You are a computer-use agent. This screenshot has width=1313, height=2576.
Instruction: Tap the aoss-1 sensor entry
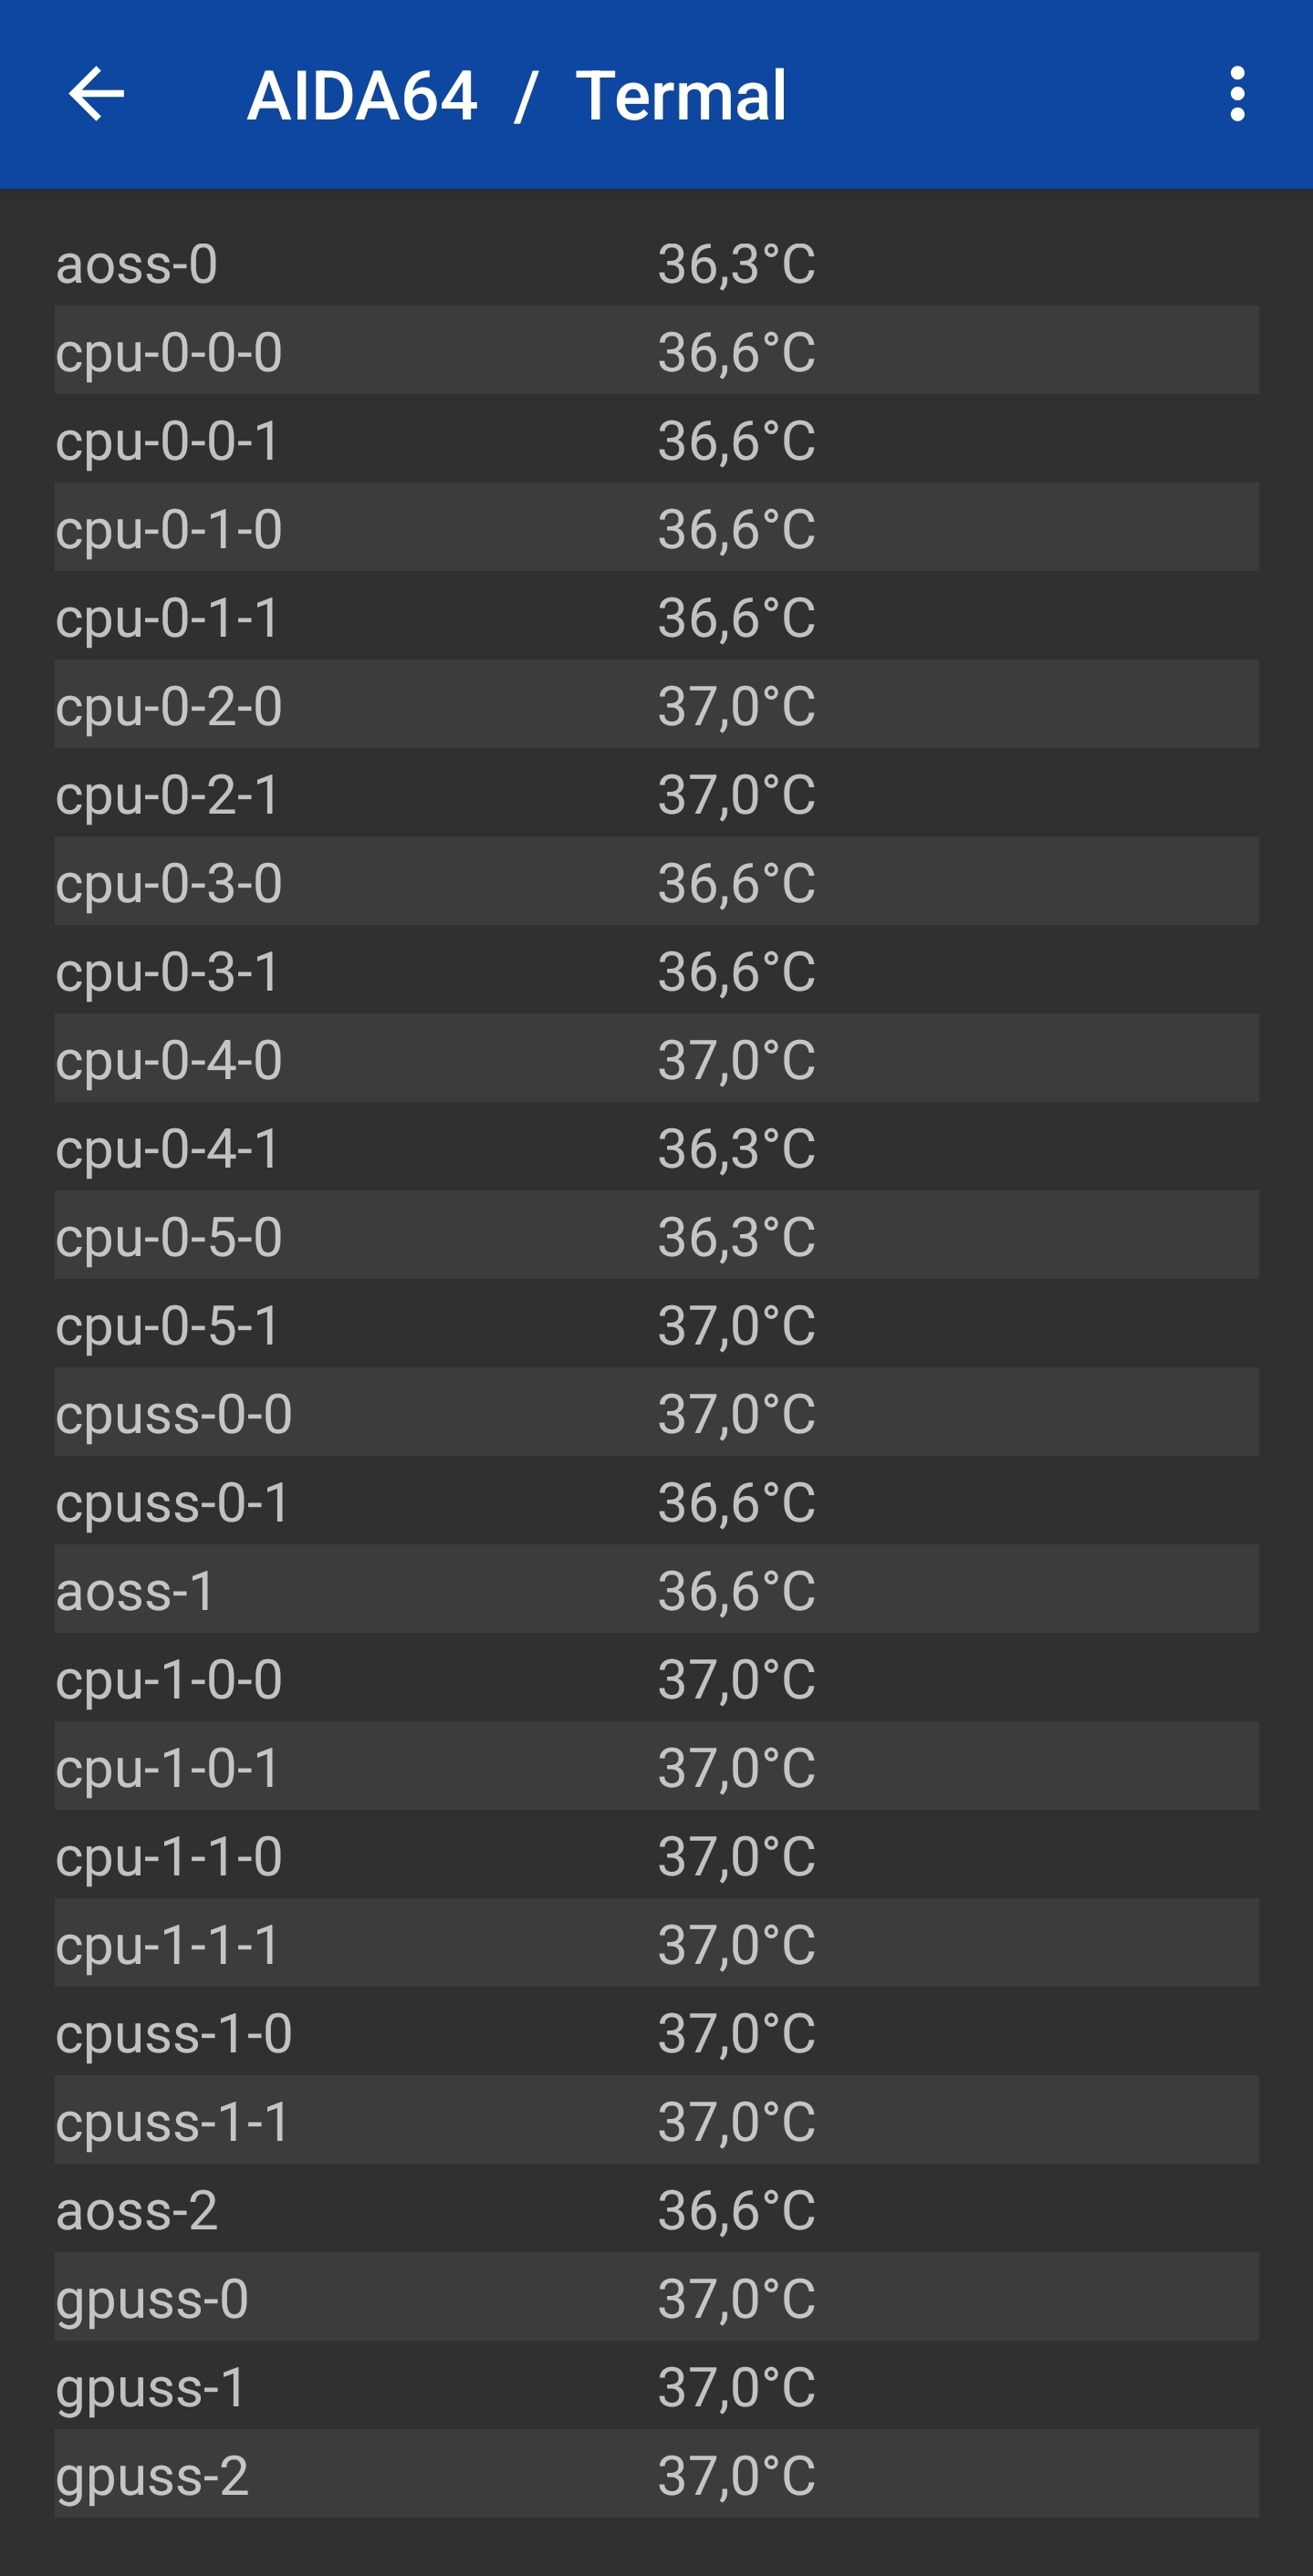coord(656,1590)
